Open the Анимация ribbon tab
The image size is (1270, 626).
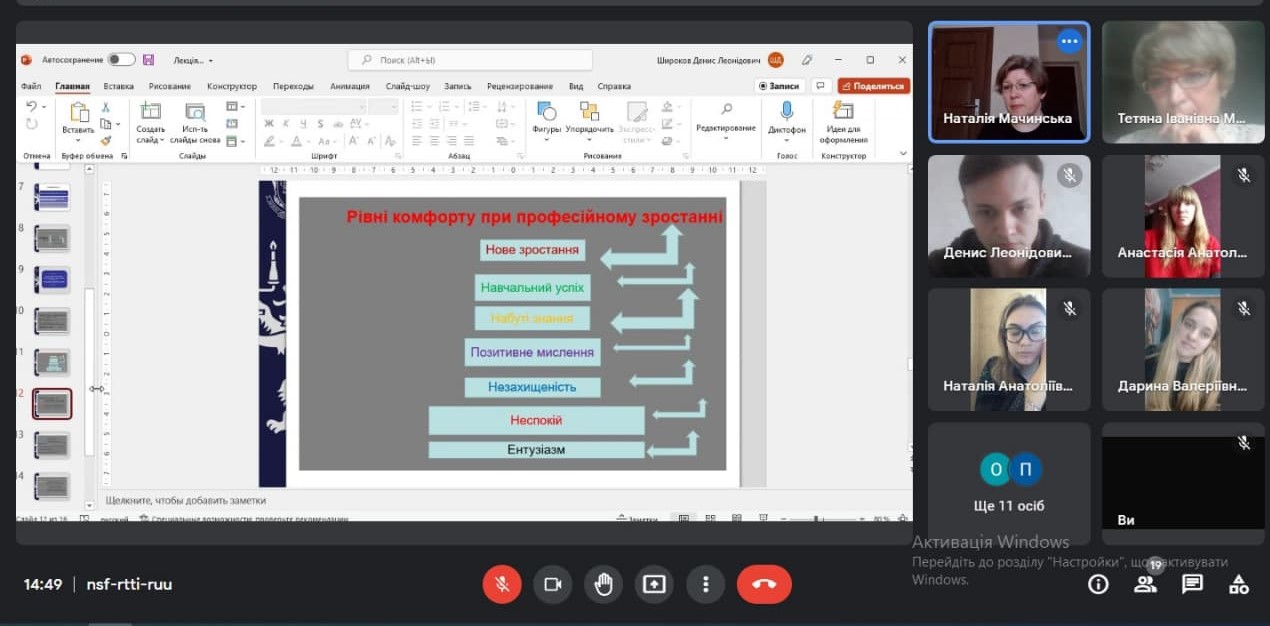[349, 86]
